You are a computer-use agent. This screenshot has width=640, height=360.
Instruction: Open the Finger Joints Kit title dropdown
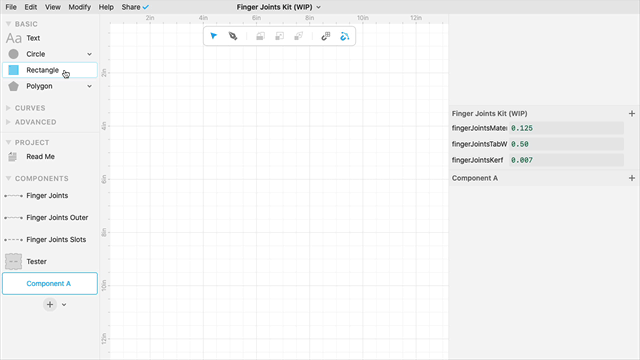[319, 7]
